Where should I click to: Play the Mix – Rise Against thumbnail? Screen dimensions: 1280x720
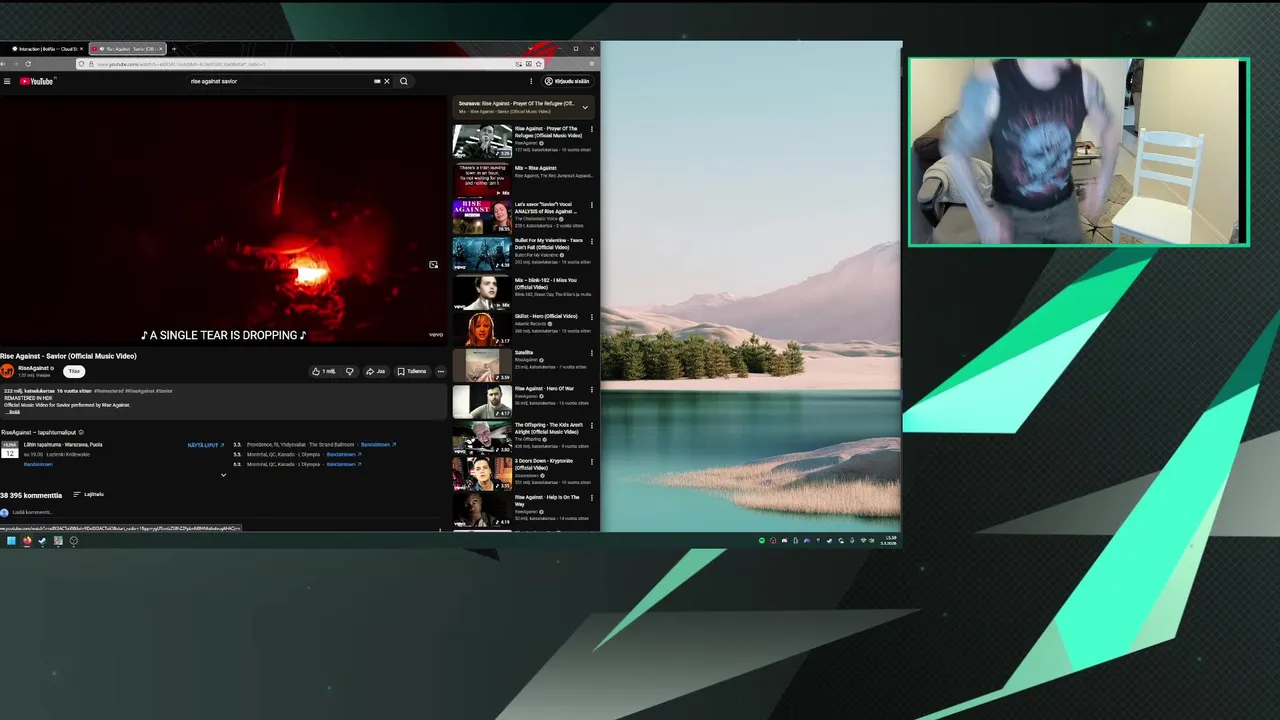[482, 179]
